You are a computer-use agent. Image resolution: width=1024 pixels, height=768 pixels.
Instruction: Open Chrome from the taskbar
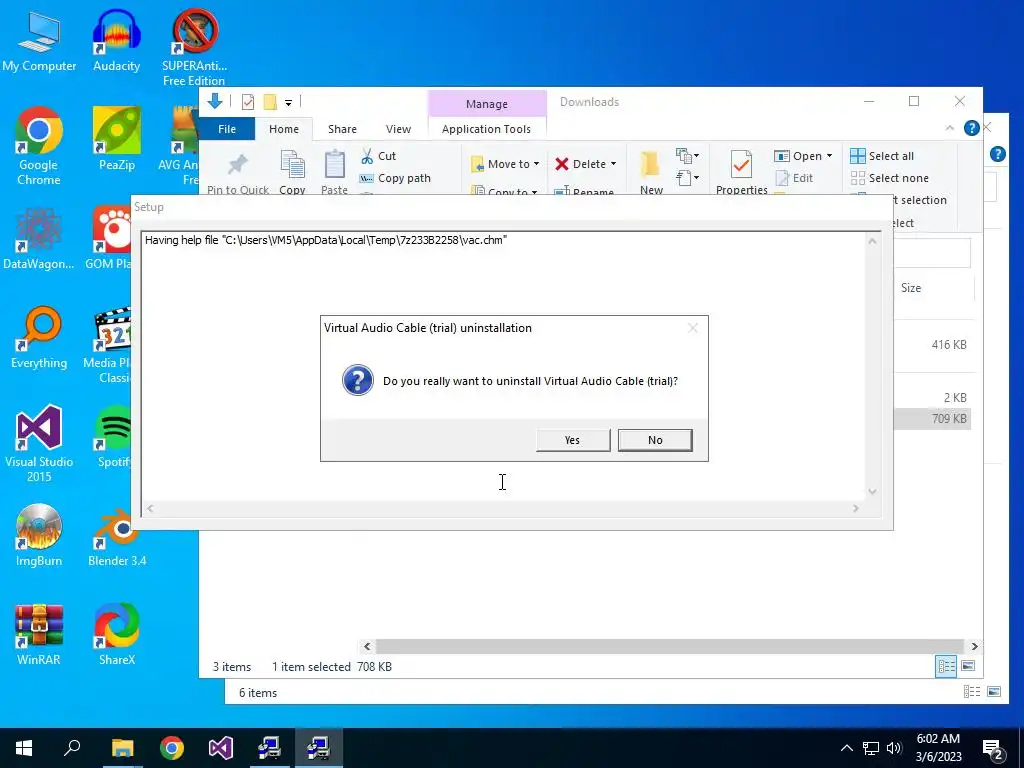pyautogui.click(x=172, y=748)
